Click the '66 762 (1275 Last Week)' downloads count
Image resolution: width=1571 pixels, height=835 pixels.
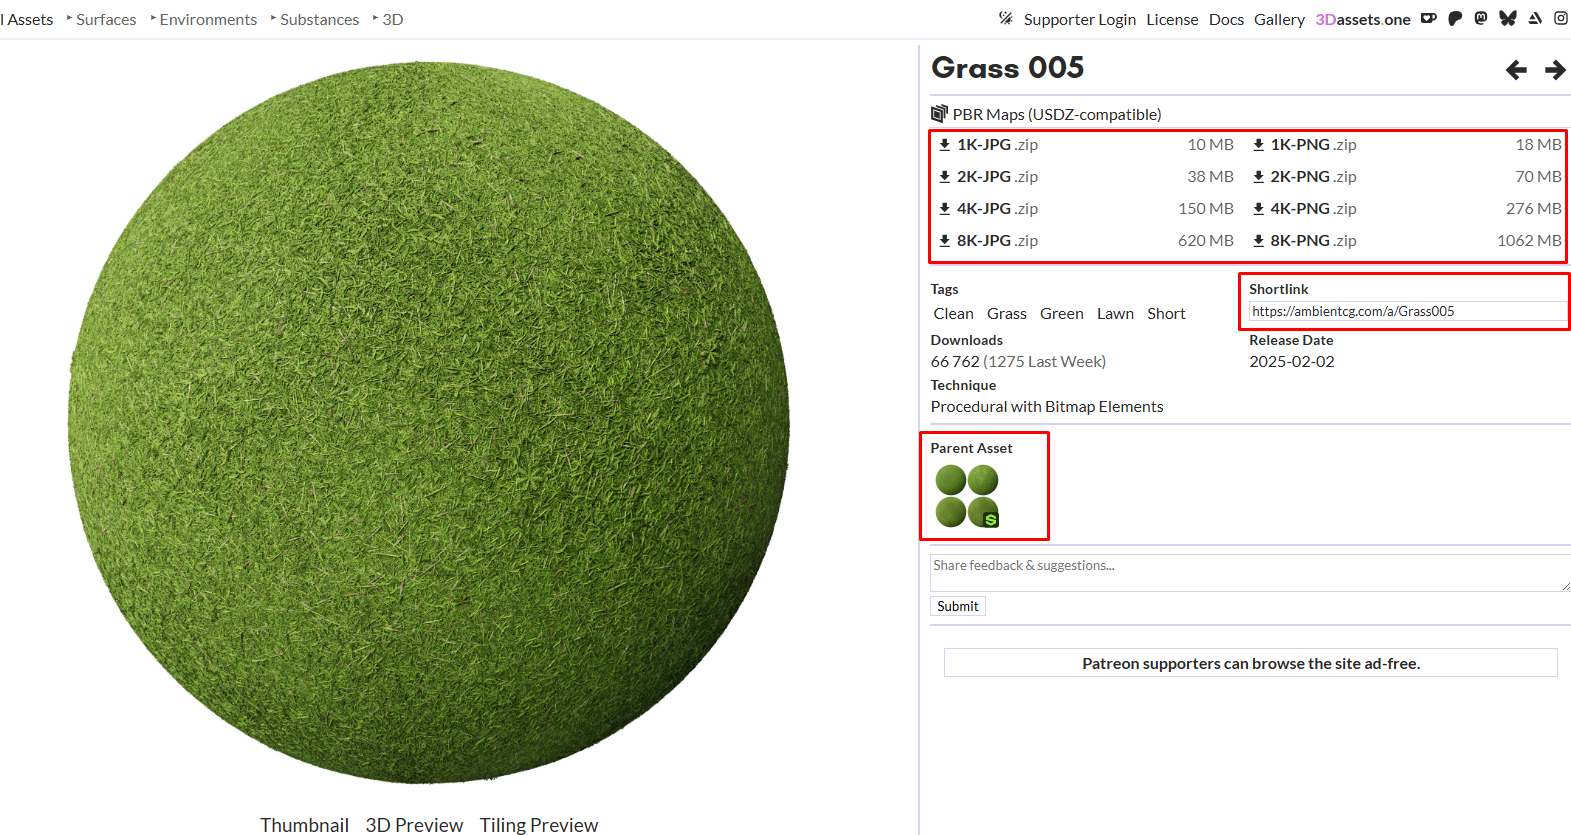(x=1018, y=361)
